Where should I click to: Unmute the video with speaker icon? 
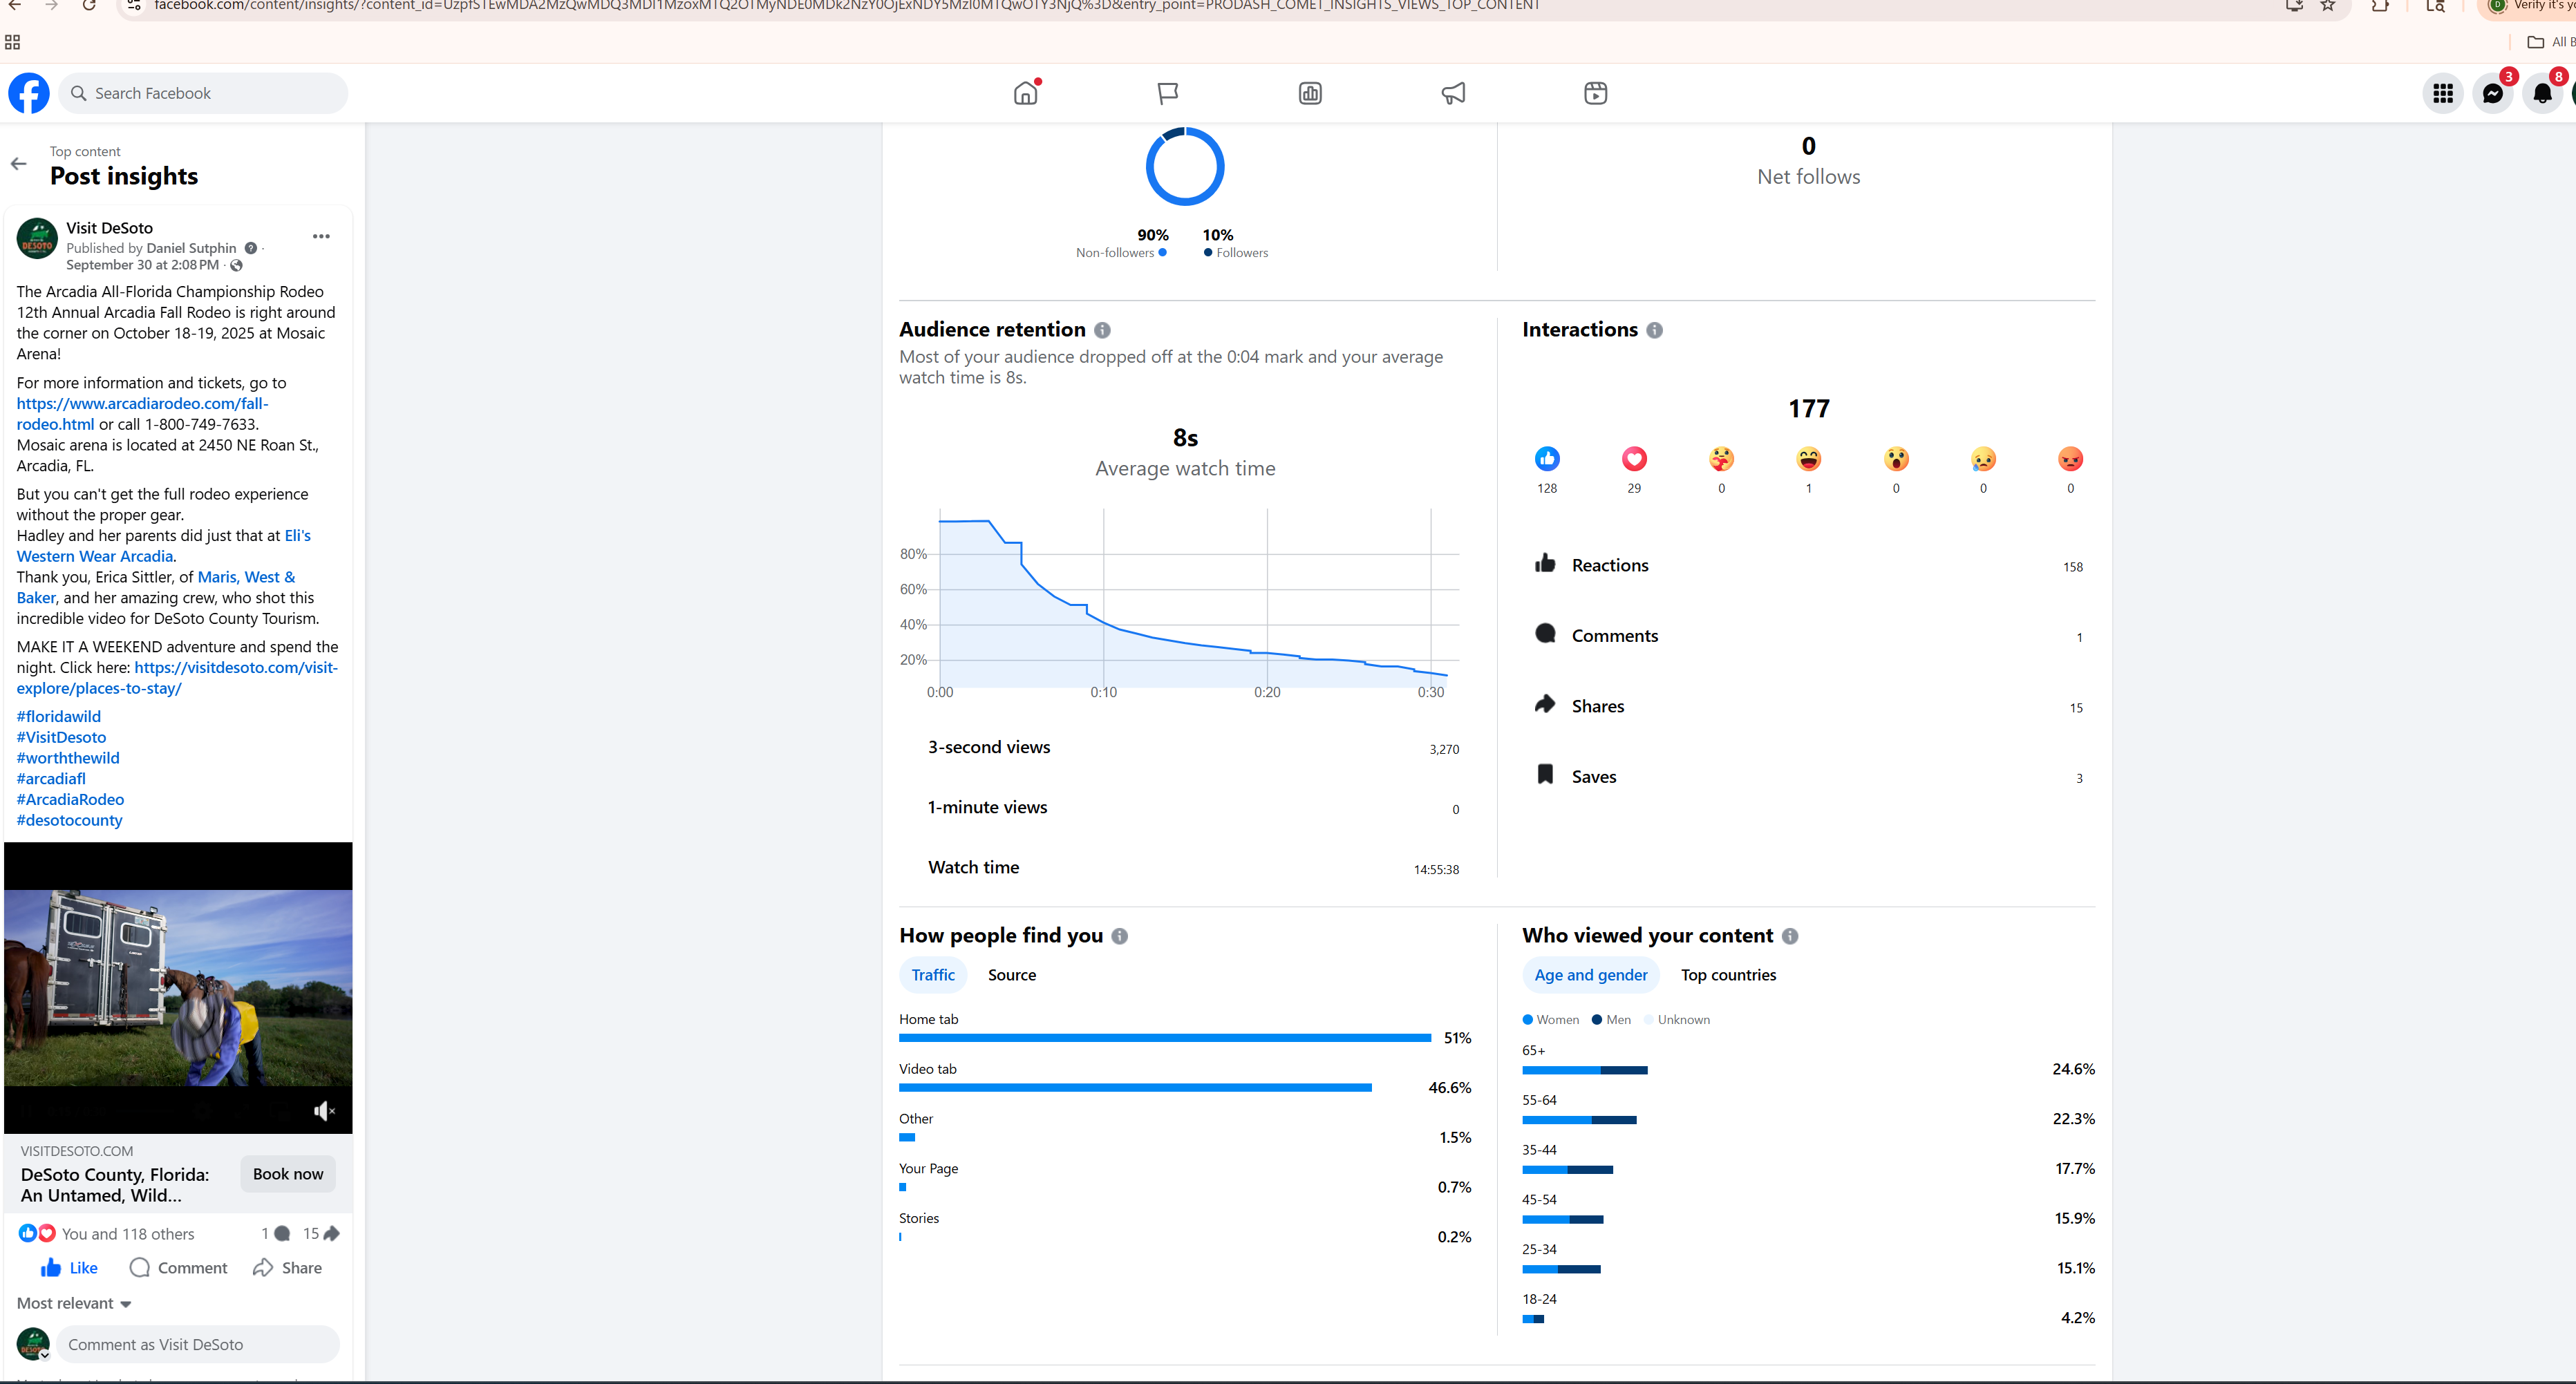point(324,1111)
